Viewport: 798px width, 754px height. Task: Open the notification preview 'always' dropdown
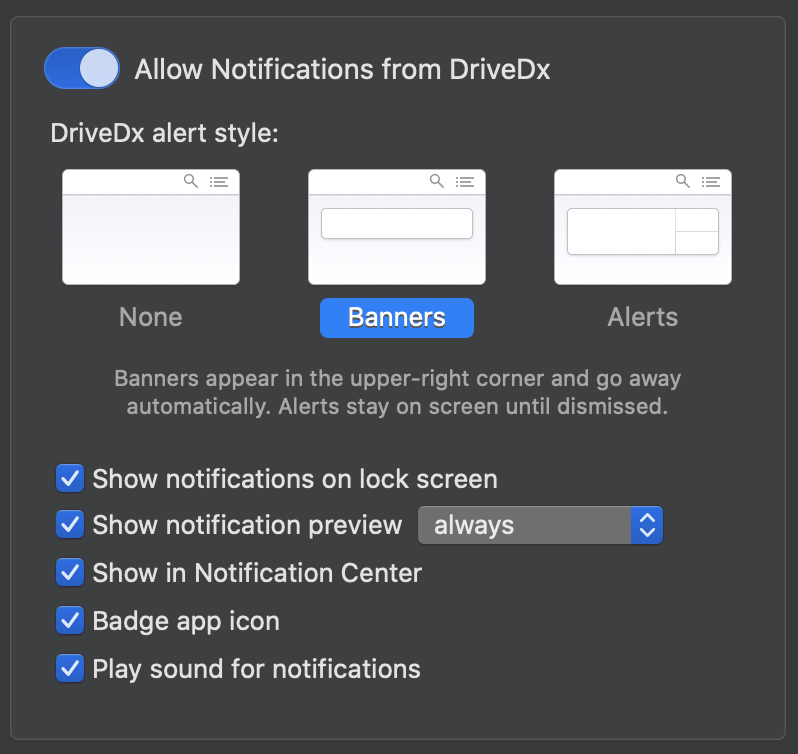click(x=540, y=525)
